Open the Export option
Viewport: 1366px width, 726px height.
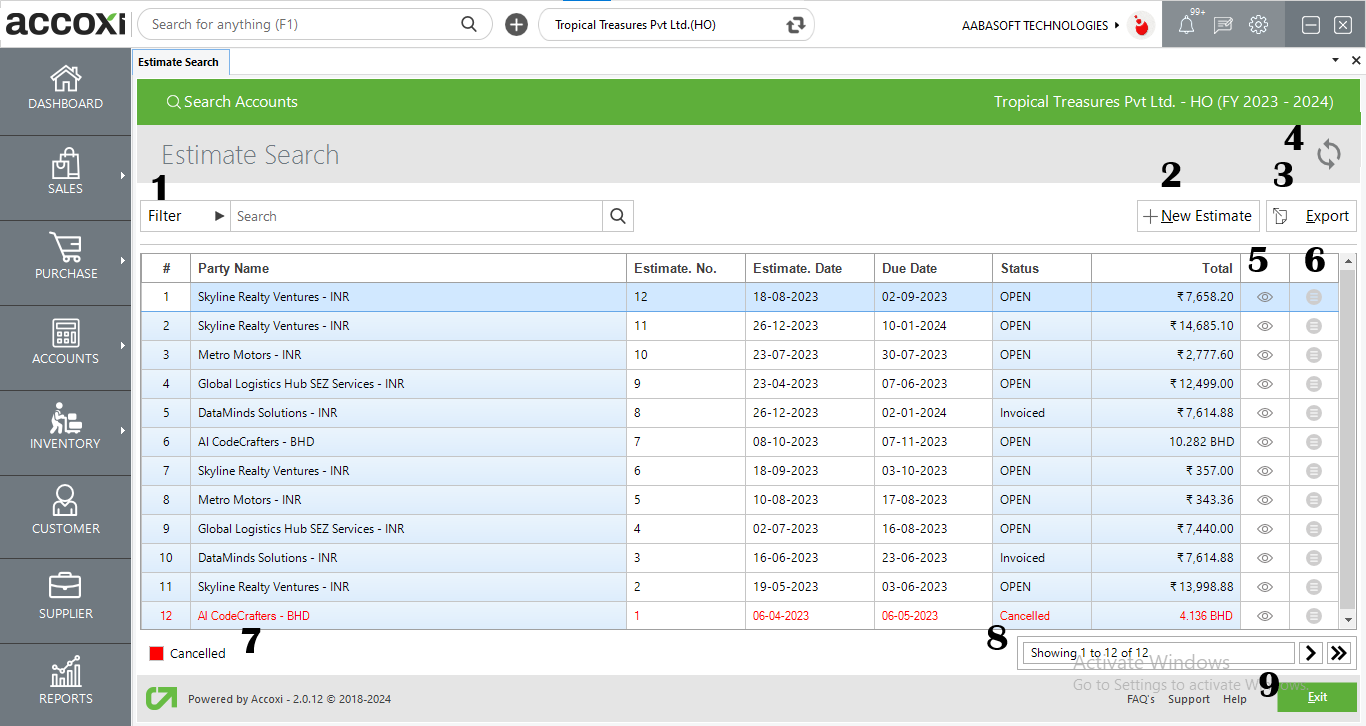pos(1311,215)
